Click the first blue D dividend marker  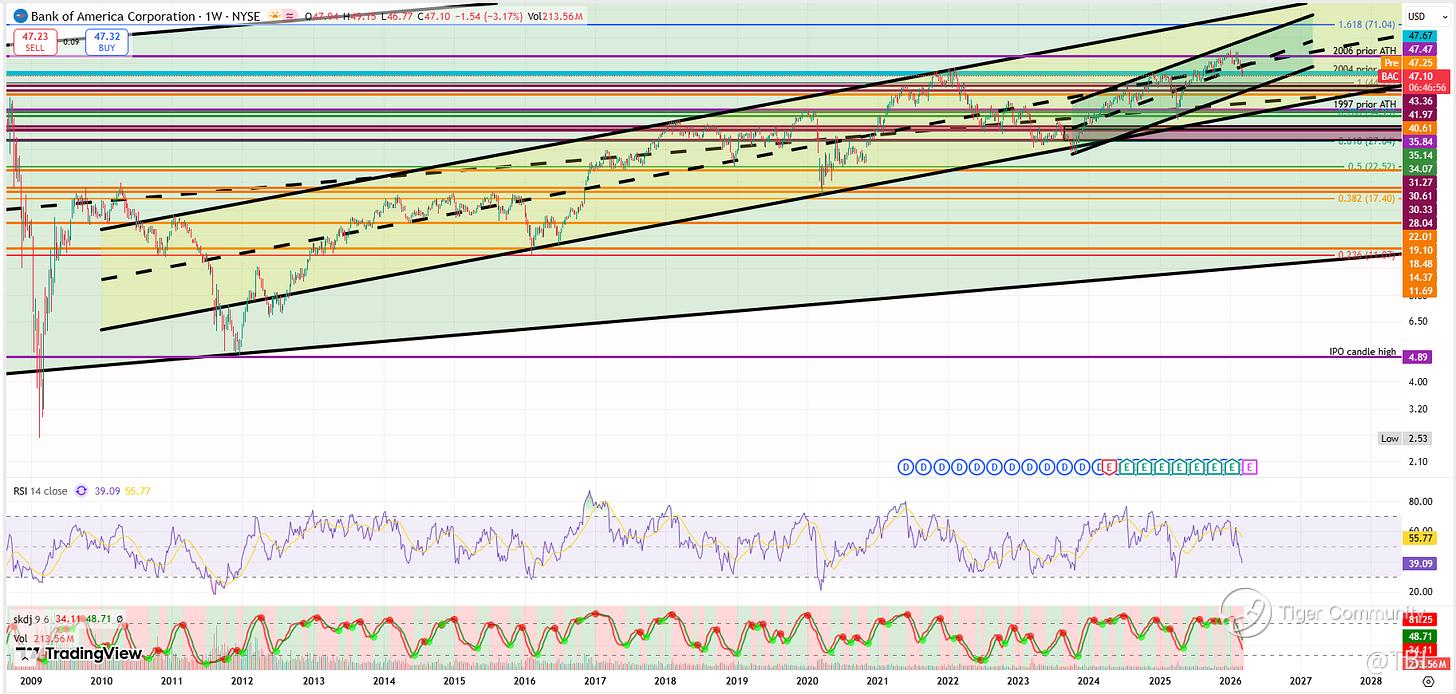point(906,467)
